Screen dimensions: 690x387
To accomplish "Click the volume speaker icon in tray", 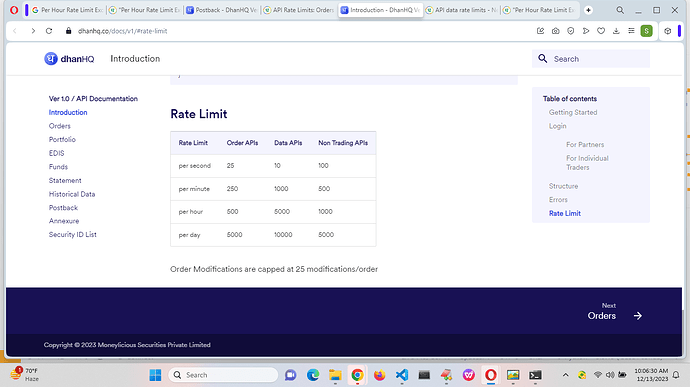I will (x=610, y=375).
